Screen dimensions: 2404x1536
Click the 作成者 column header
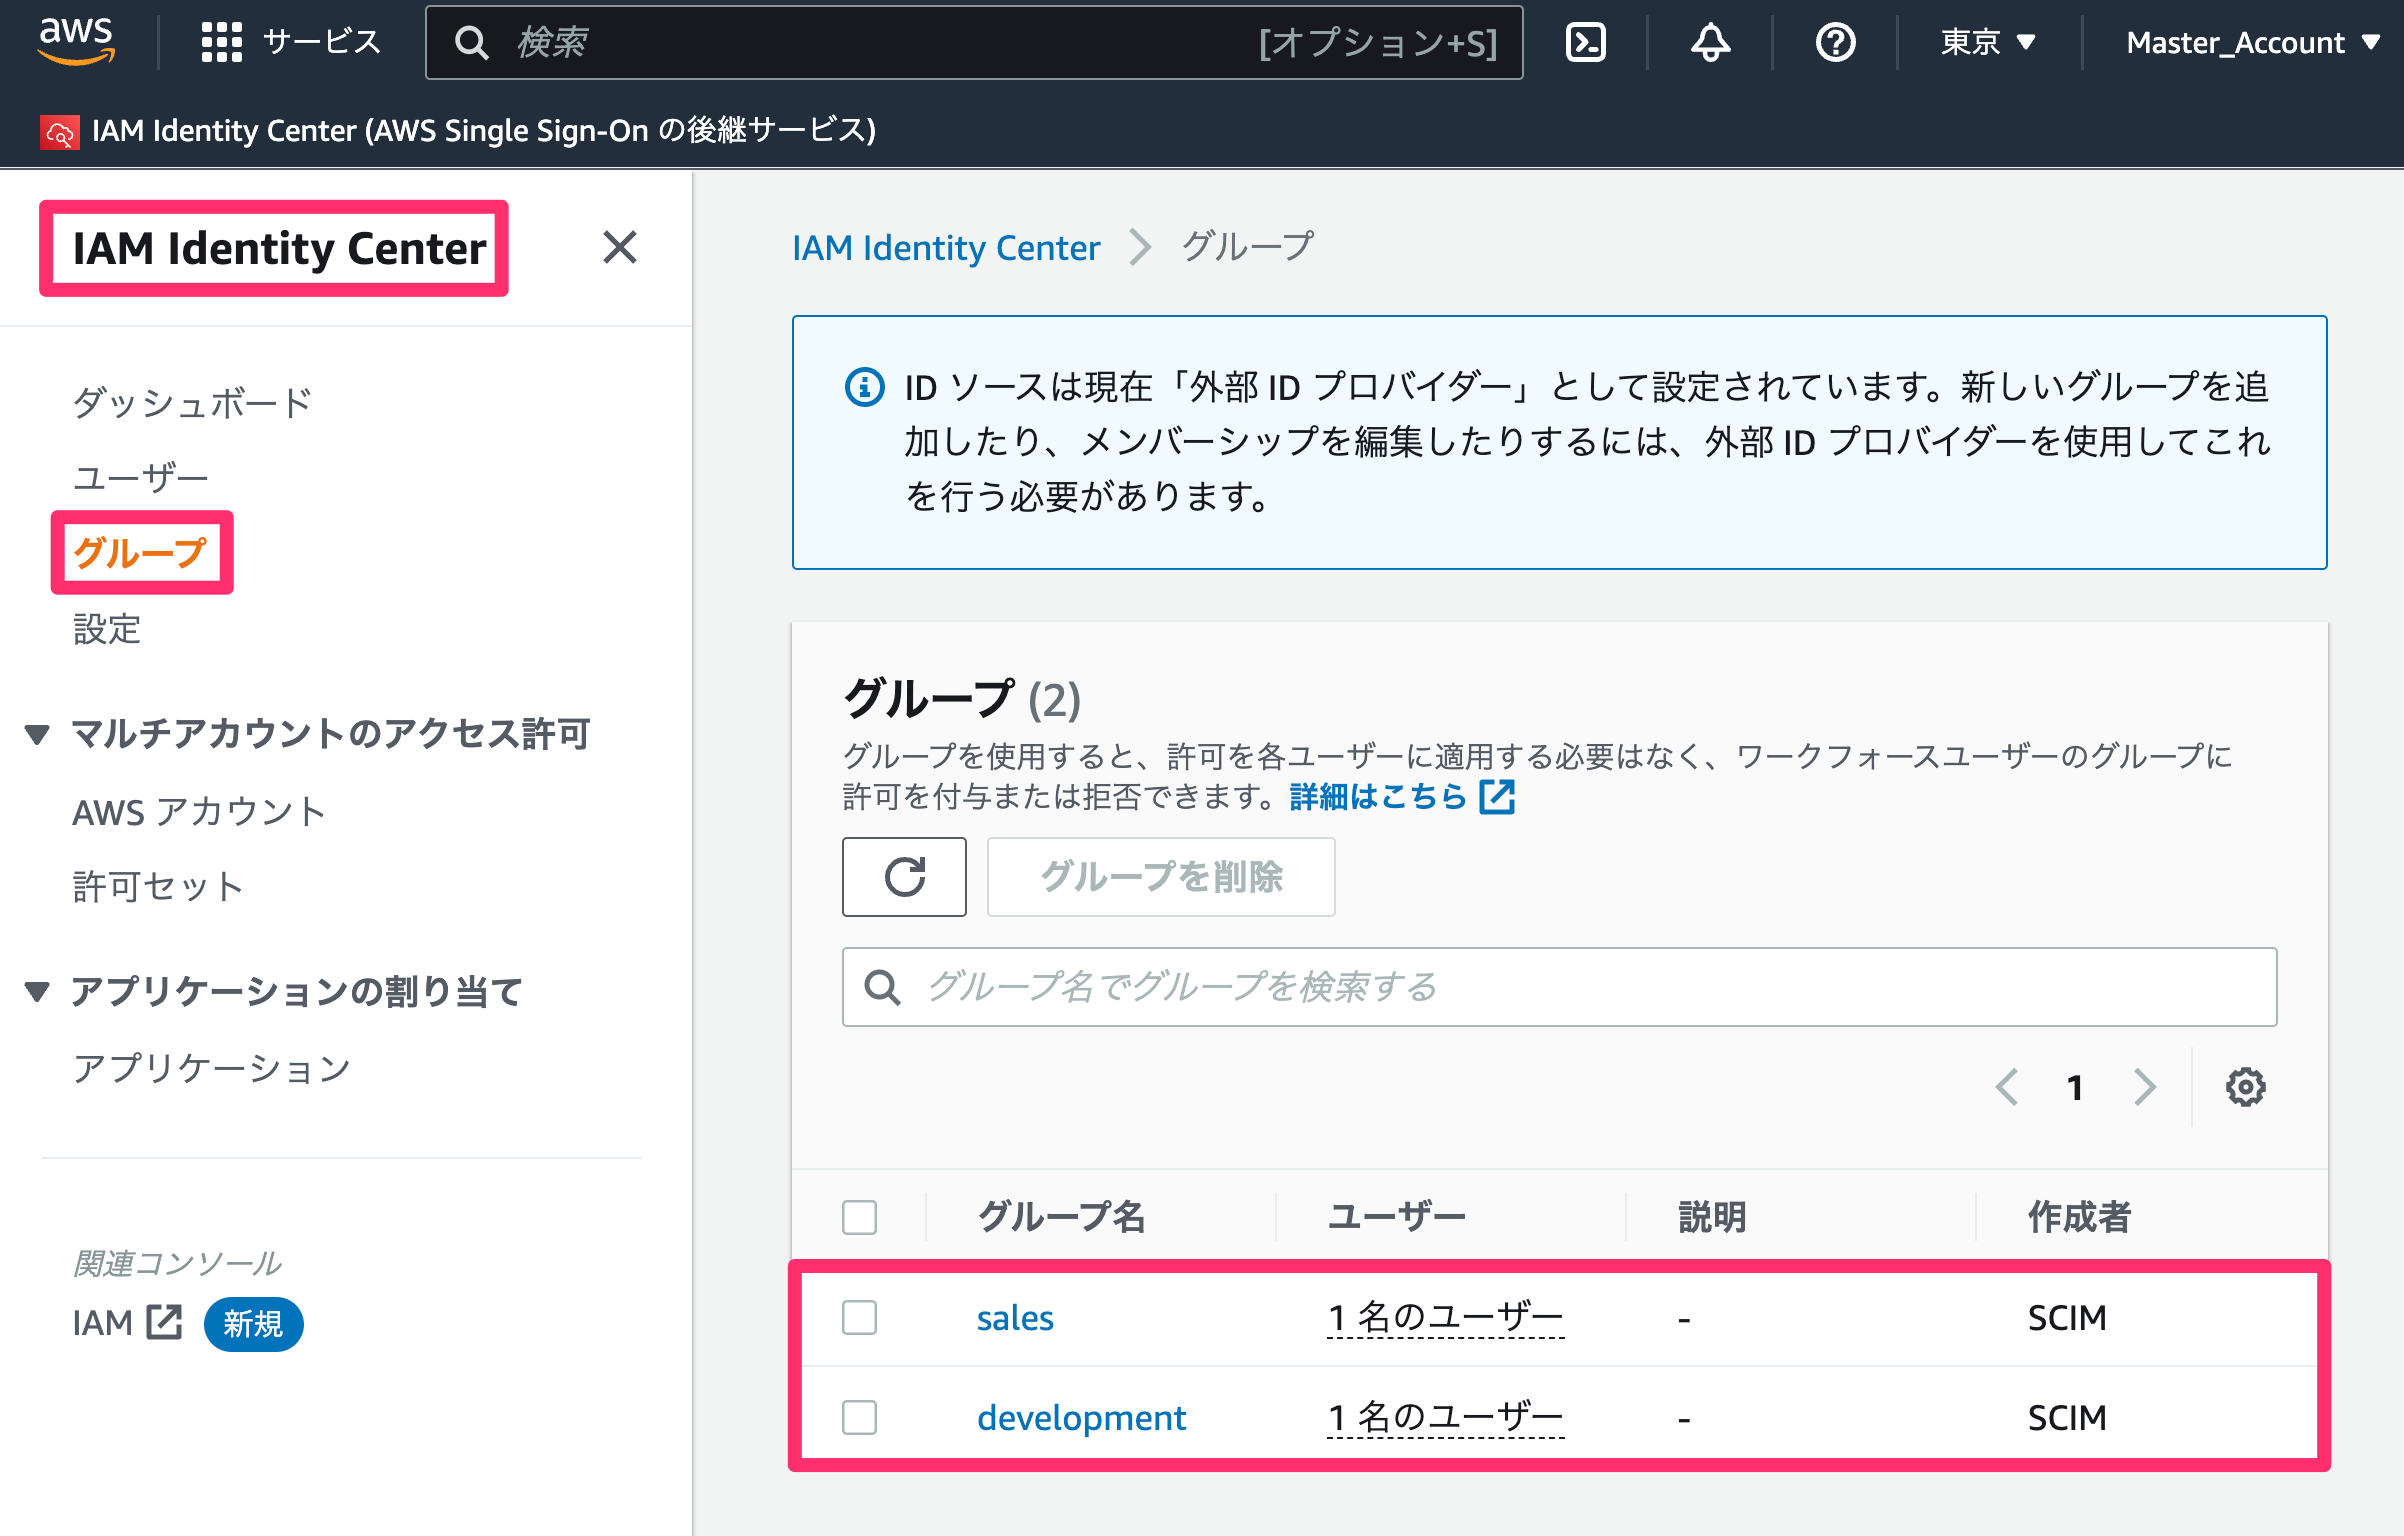[2079, 1217]
